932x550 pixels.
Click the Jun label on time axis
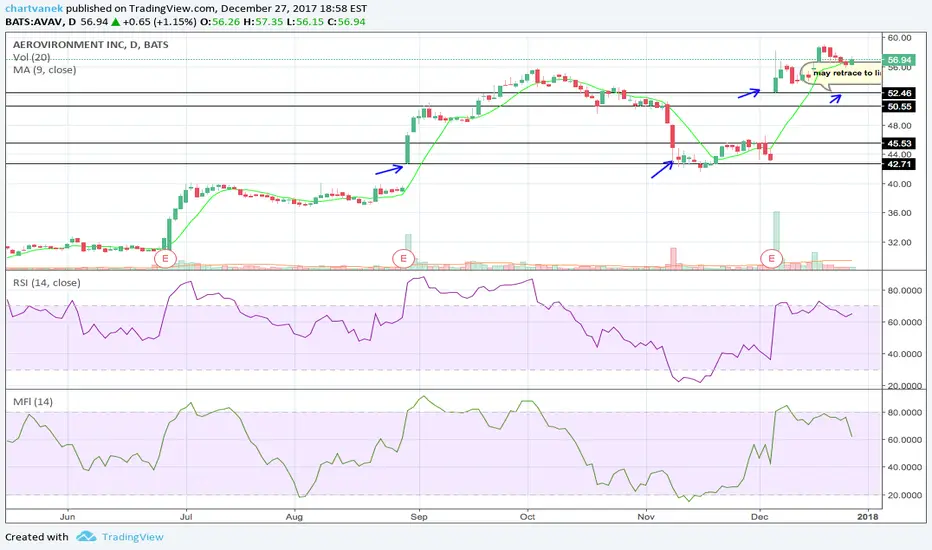67,517
